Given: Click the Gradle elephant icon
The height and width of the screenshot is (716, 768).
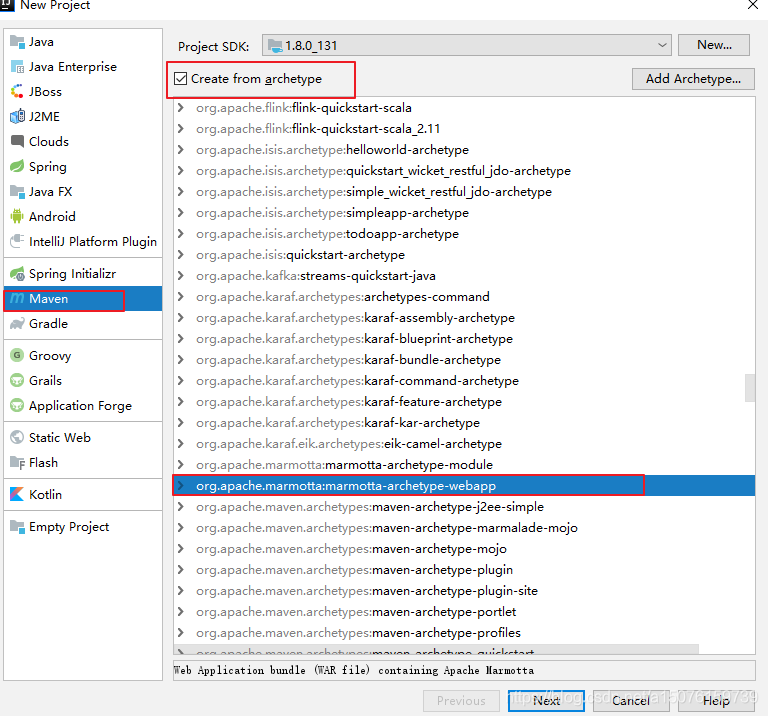Looking at the screenshot, I should tap(17, 324).
